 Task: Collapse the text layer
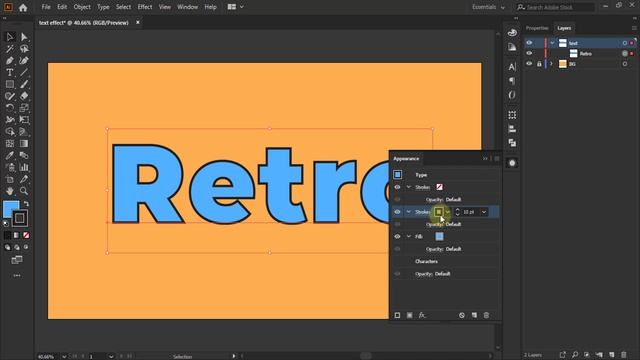tap(552, 43)
